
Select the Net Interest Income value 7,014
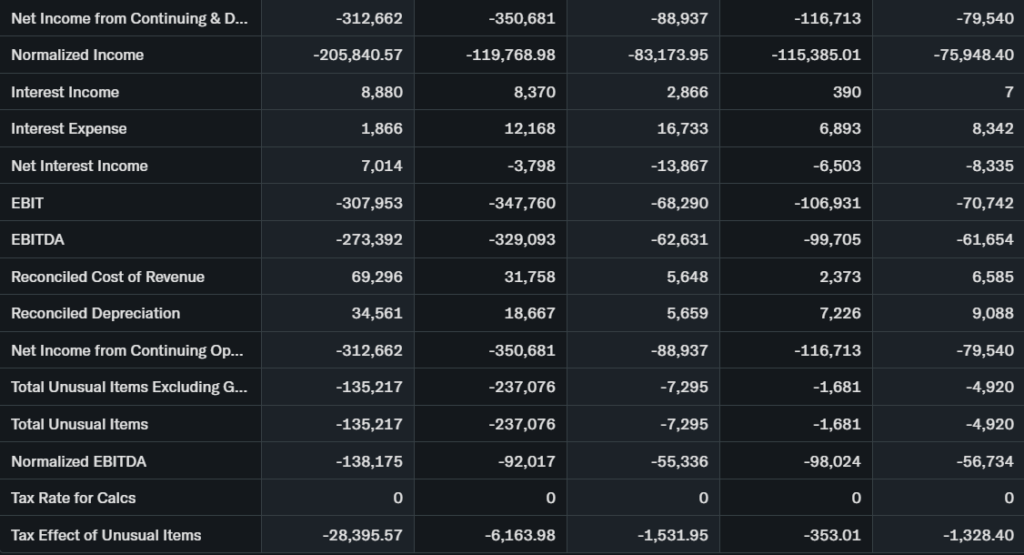381,166
